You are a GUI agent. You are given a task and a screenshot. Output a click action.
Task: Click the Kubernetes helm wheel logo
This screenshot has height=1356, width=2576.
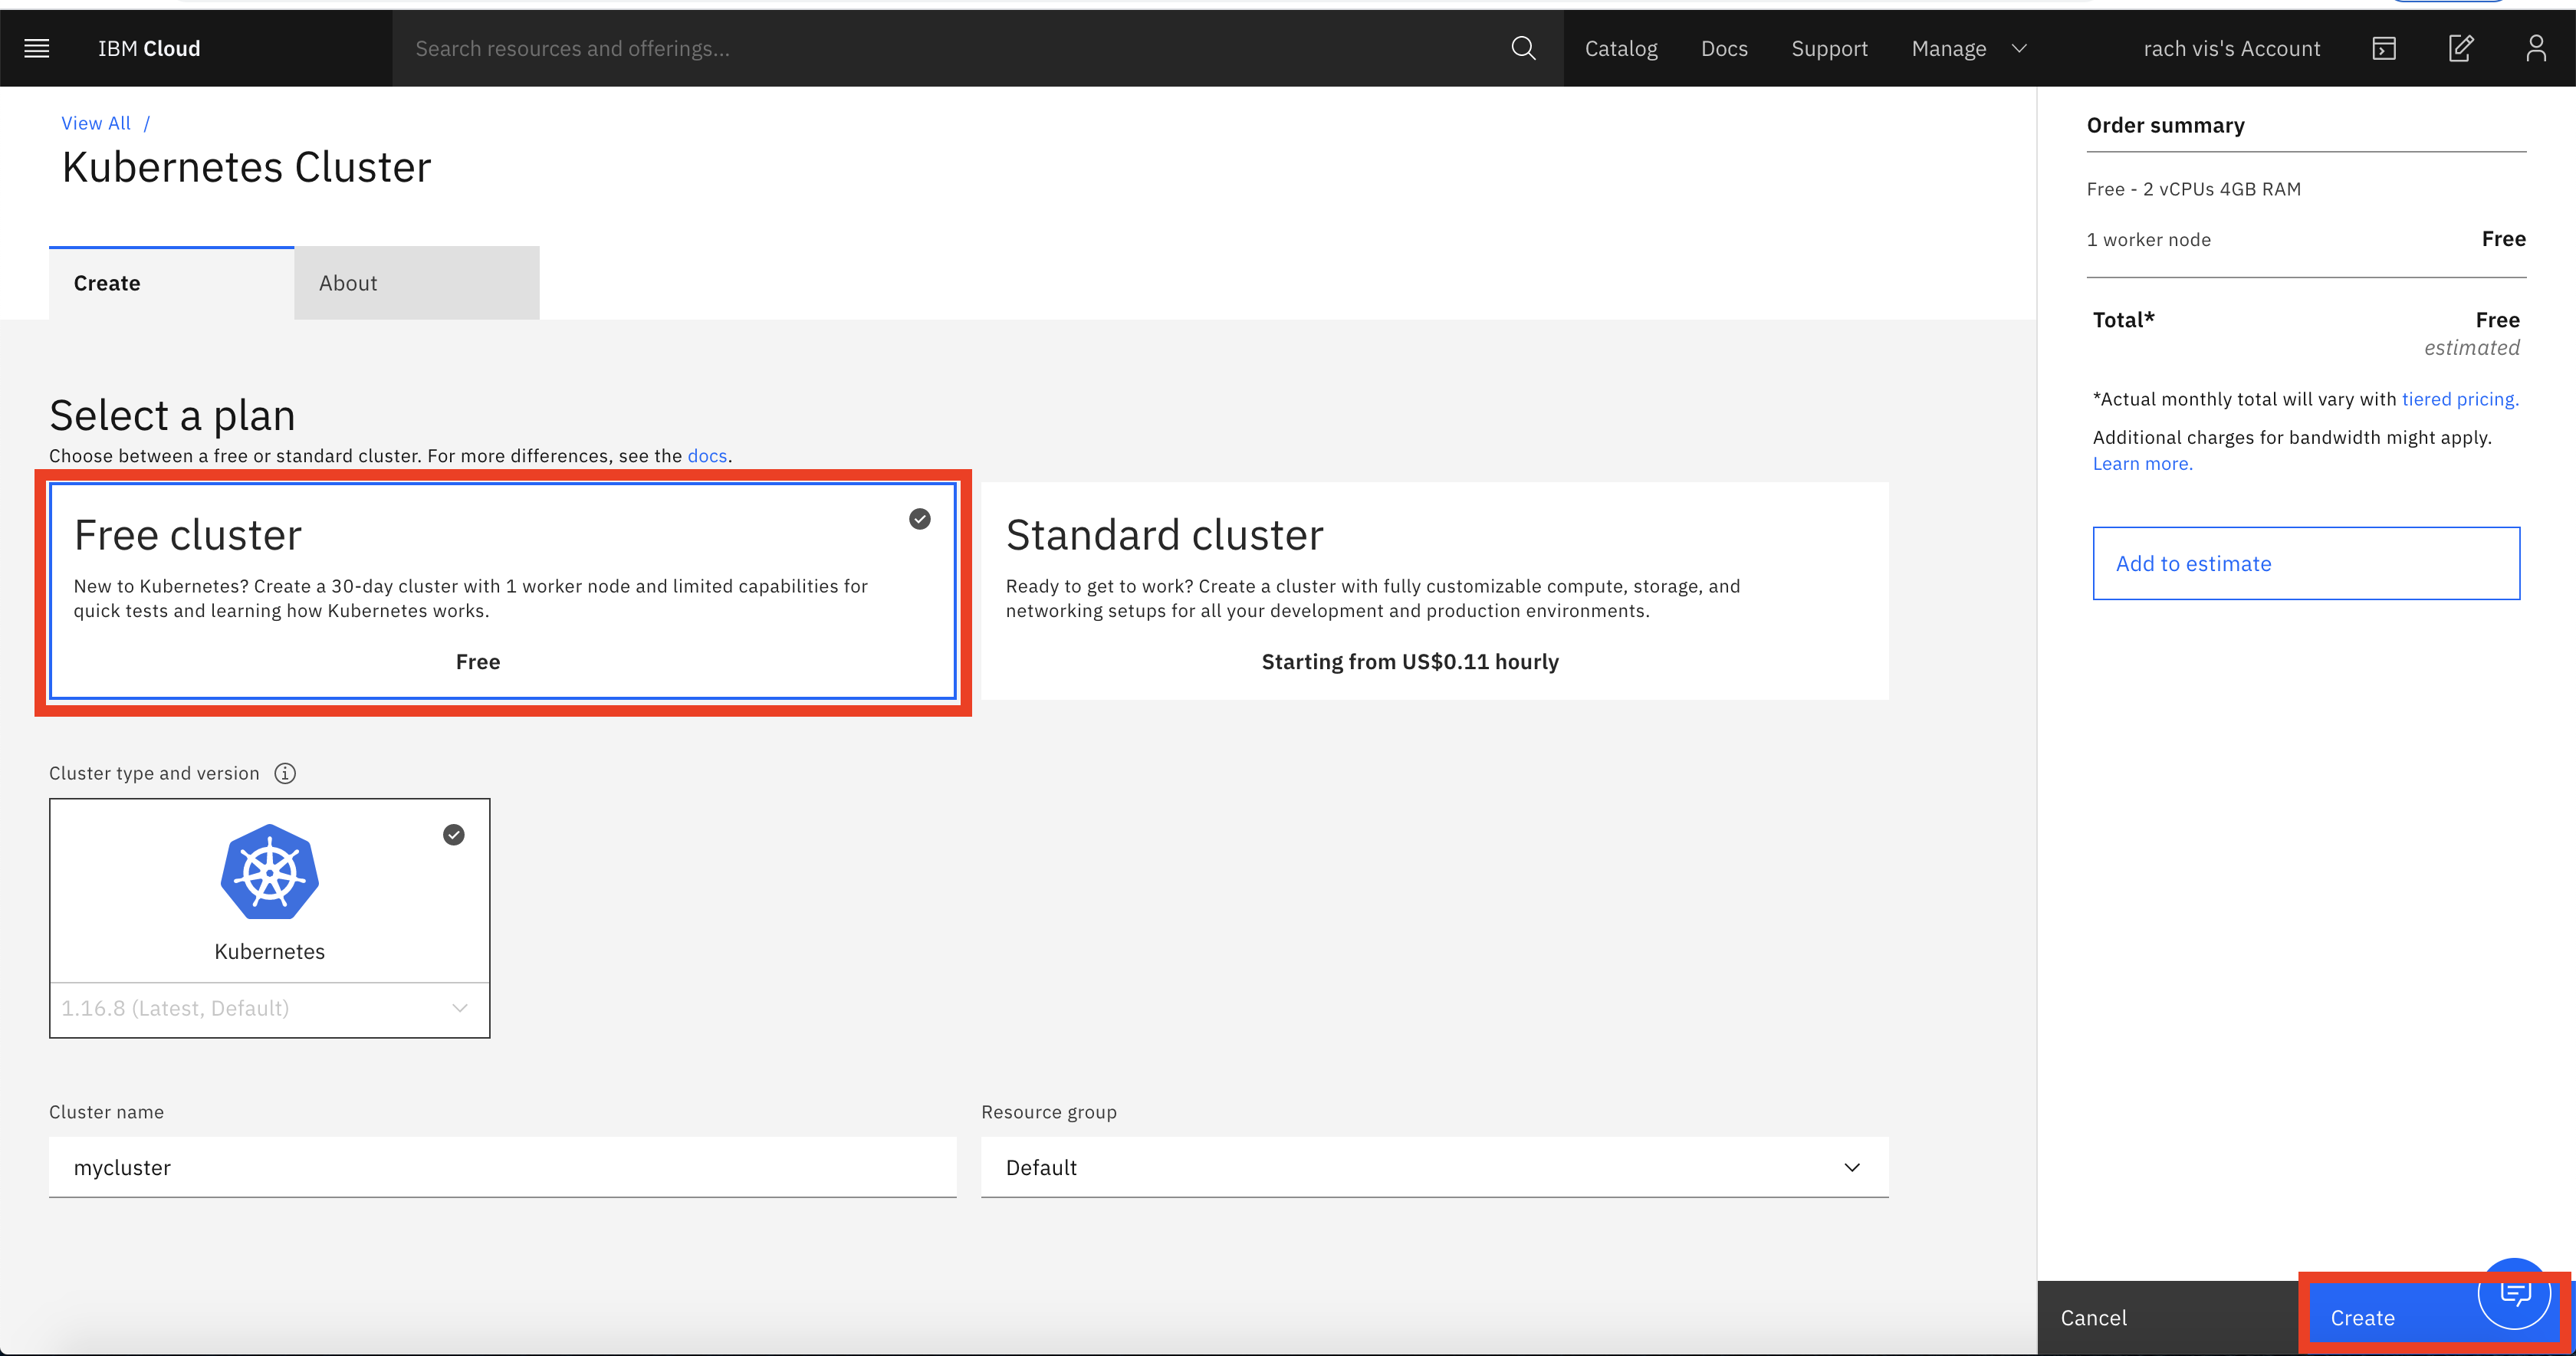(x=269, y=872)
